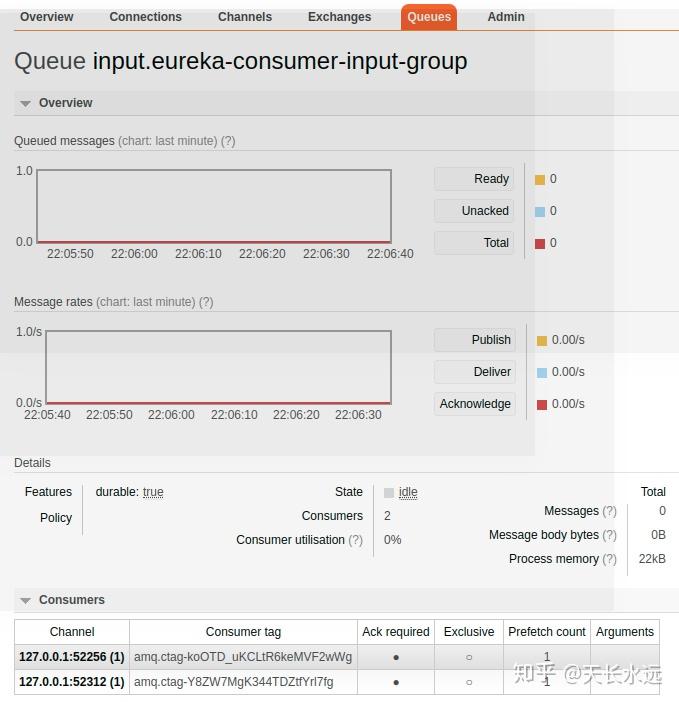
Task: Collapse the Consumers section triangle
Action: [26, 600]
